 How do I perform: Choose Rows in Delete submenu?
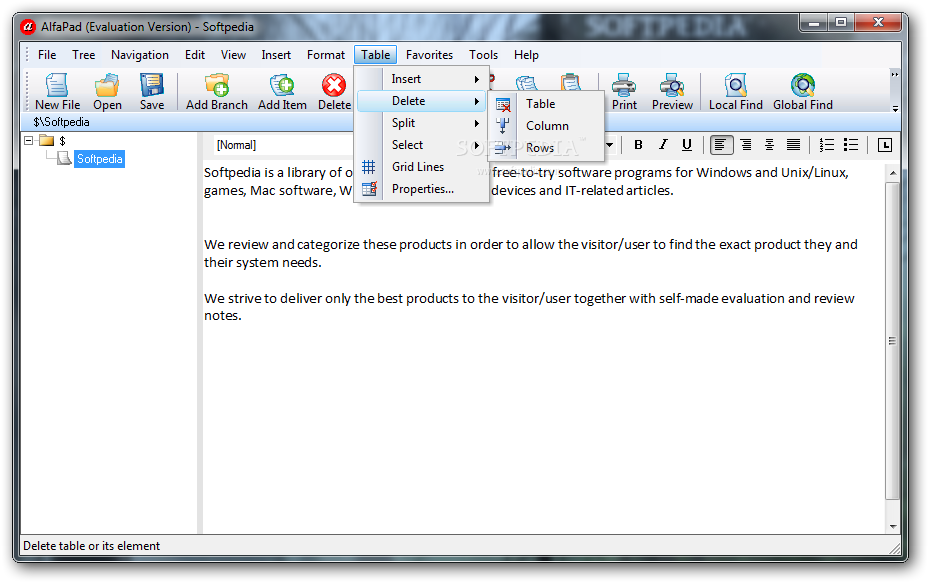pos(546,148)
